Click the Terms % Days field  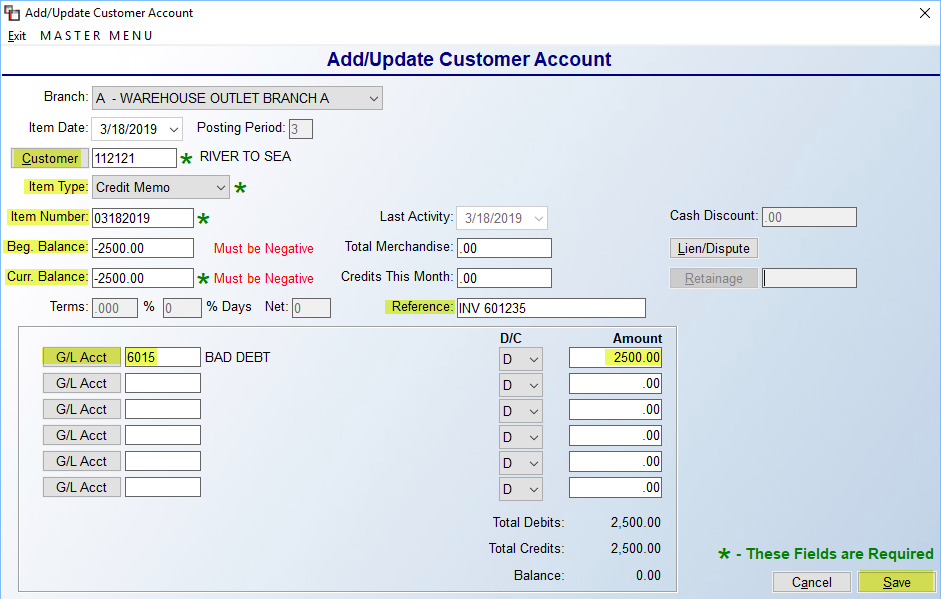tap(182, 309)
